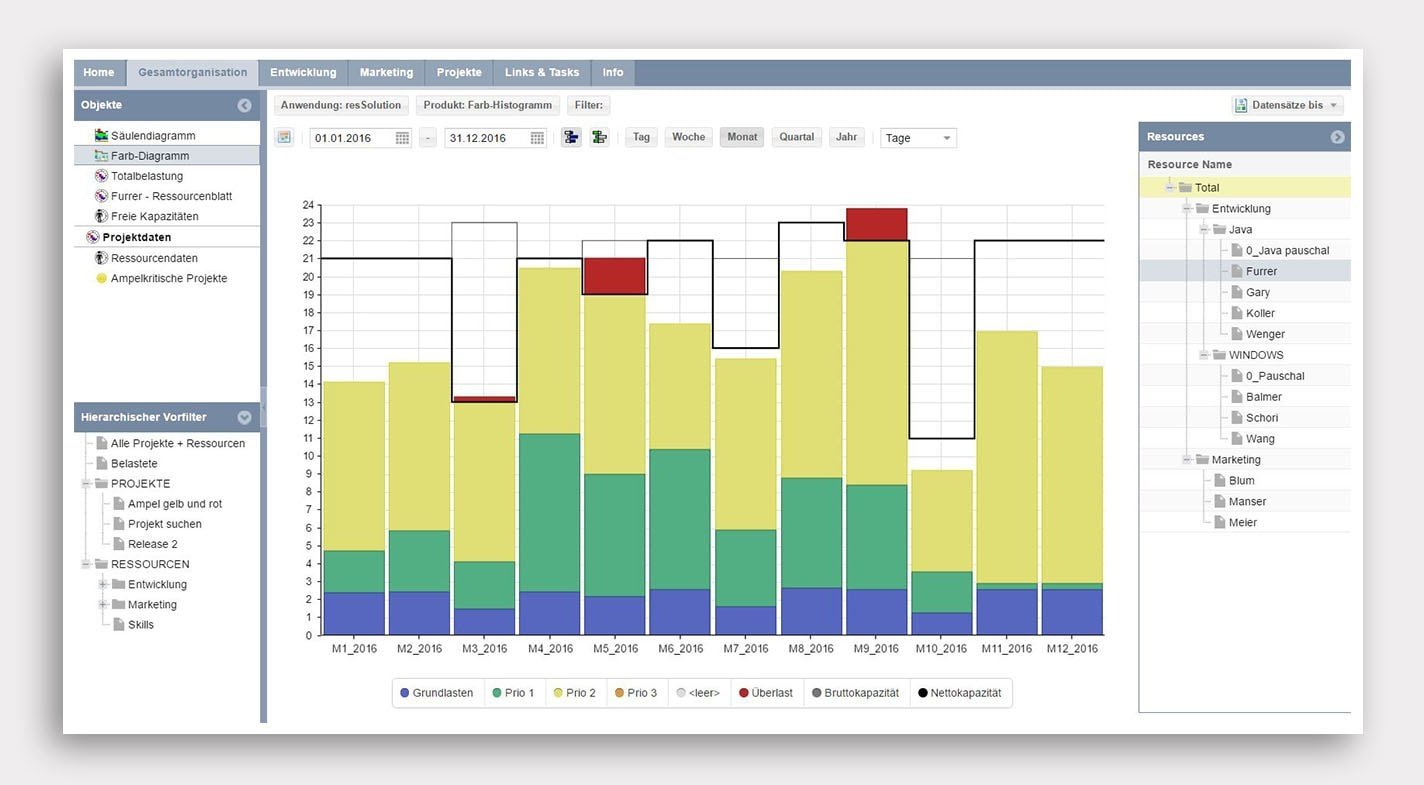1424x785 pixels.
Task: Click the Skills document icon
Action: click(x=118, y=625)
